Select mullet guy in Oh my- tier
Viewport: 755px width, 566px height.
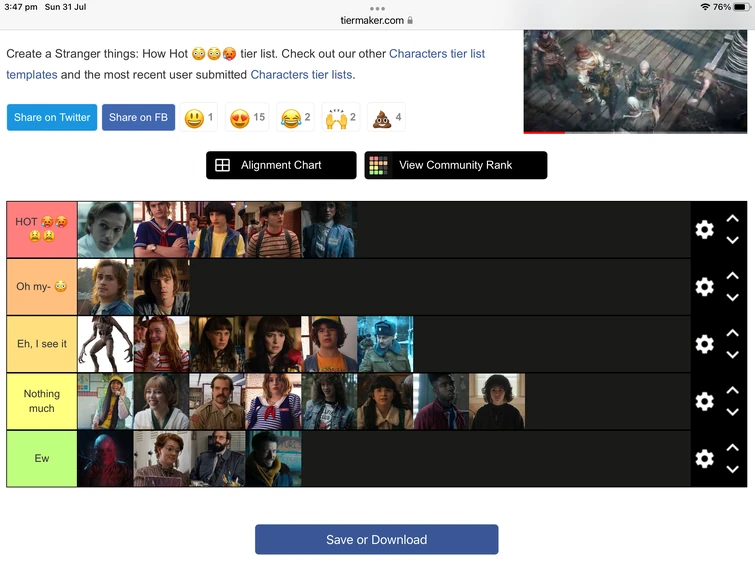(x=105, y=287)
